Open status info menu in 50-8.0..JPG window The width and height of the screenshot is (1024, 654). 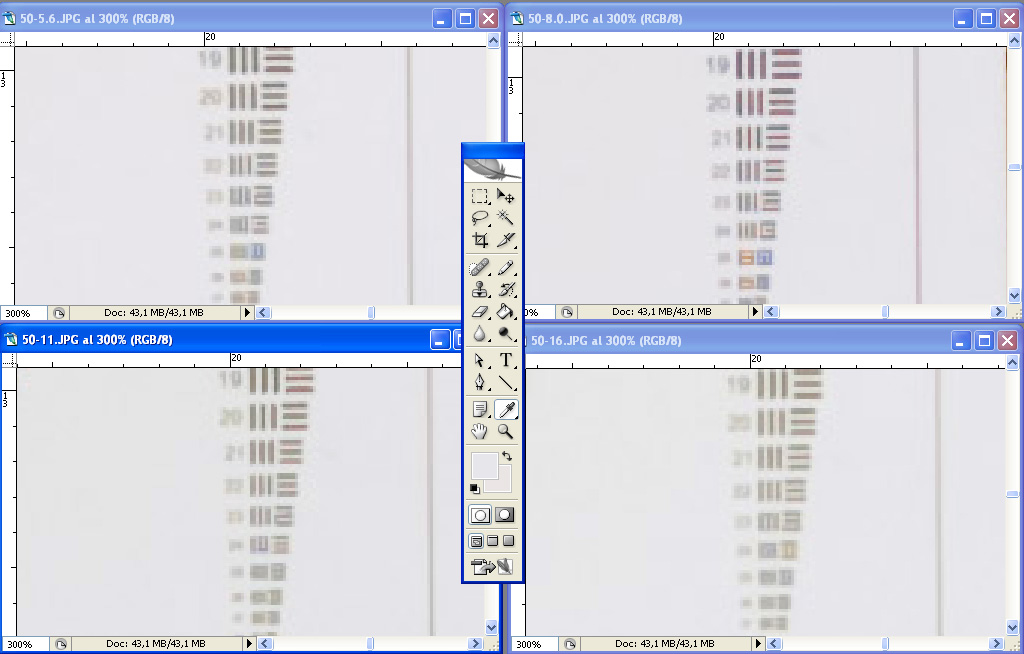pyautogui.click(x=757, y=313)
